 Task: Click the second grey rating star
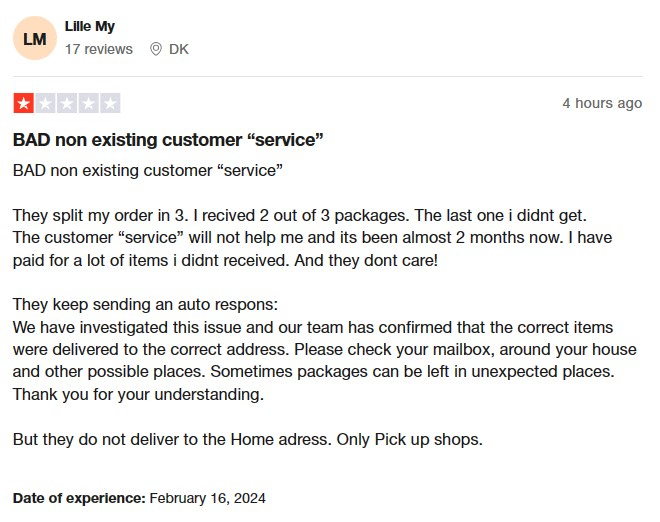point(45,103)
